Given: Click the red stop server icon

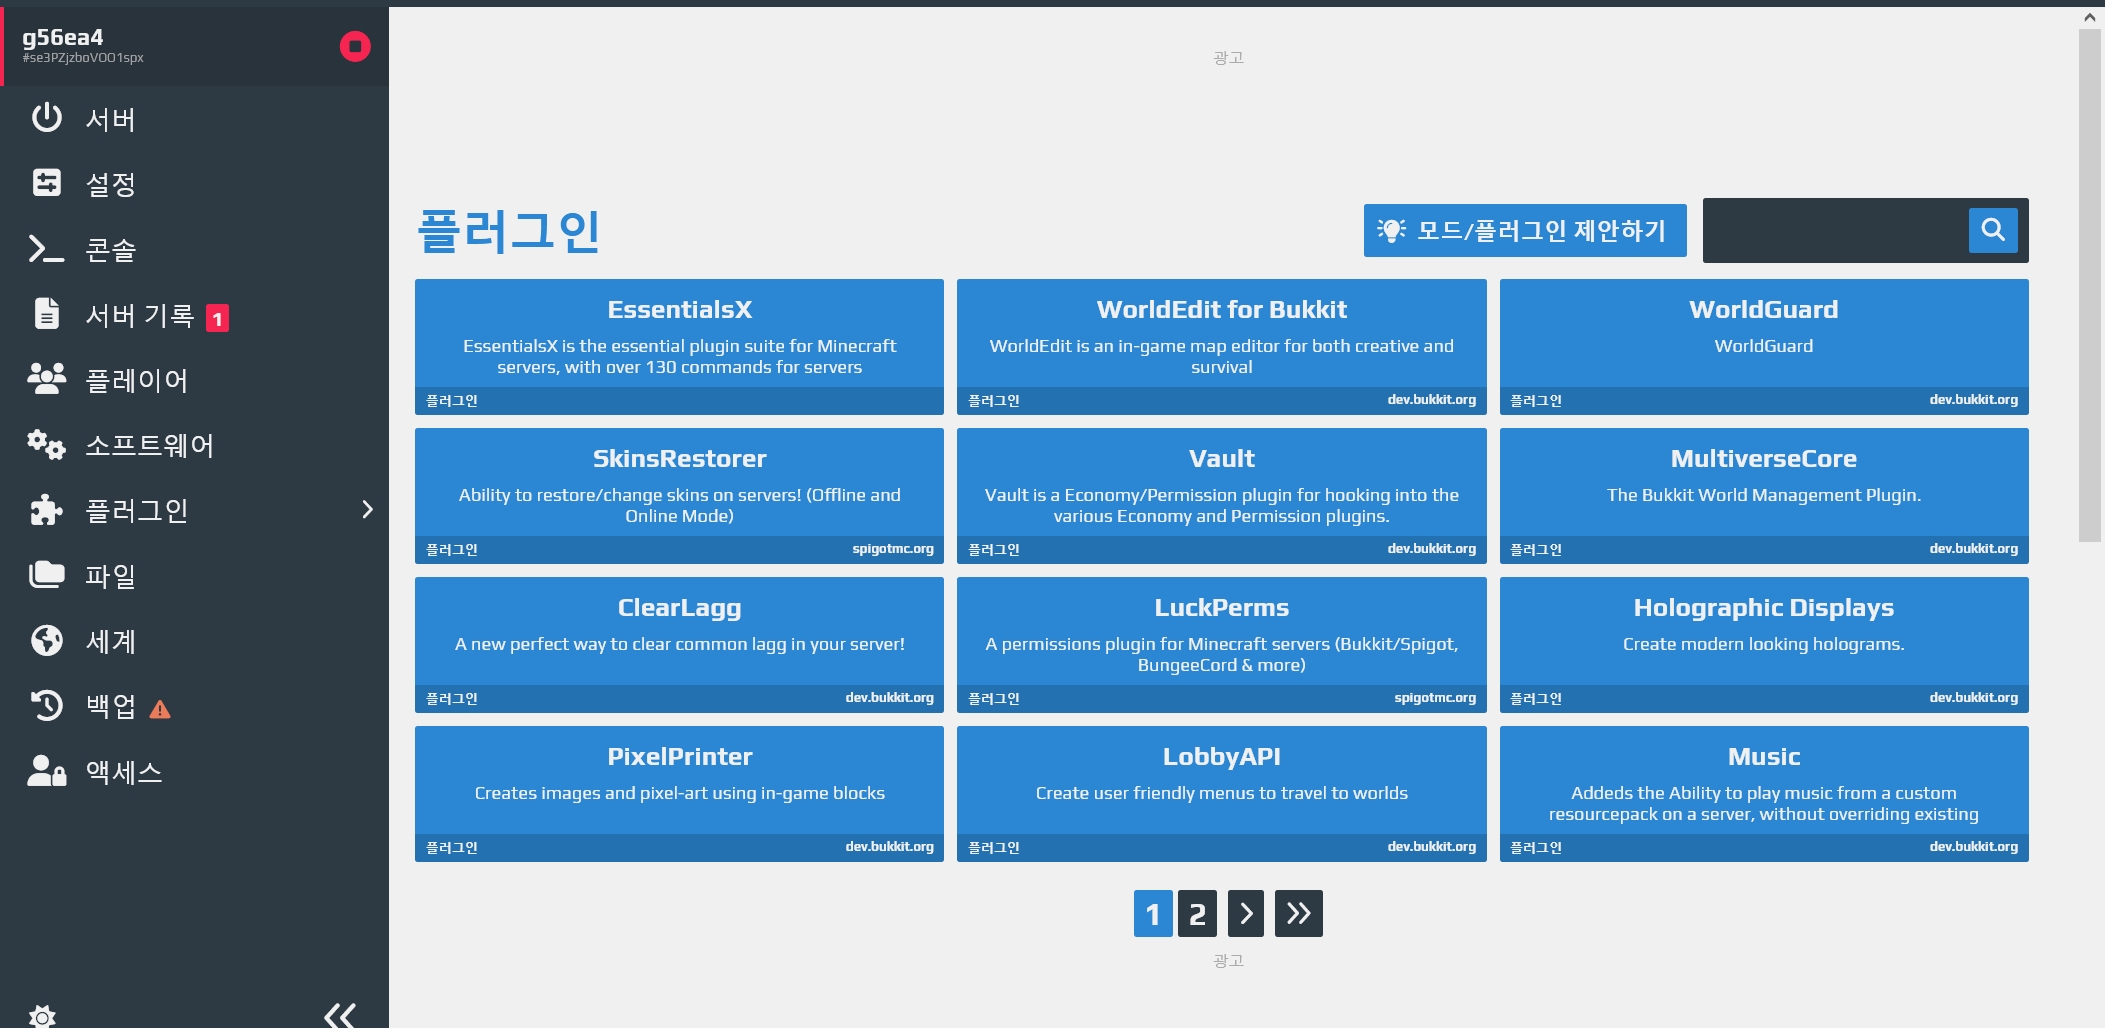Looking at the screenshot, I should tap(355, 46).
